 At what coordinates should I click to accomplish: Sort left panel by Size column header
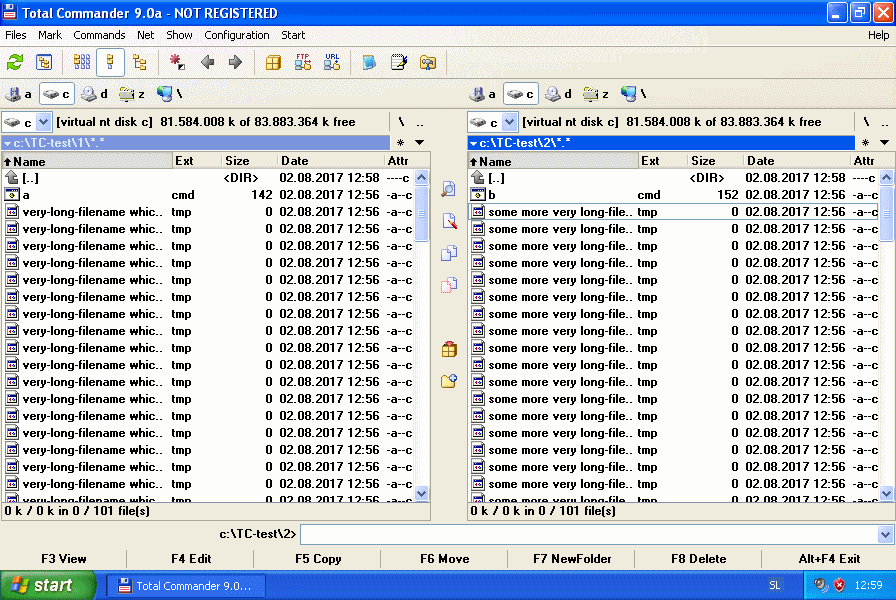click(x=249, y=161)
